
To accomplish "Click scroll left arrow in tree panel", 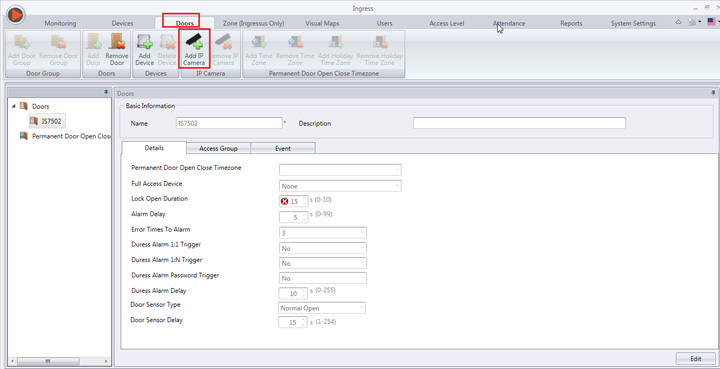I will [12, 361].
